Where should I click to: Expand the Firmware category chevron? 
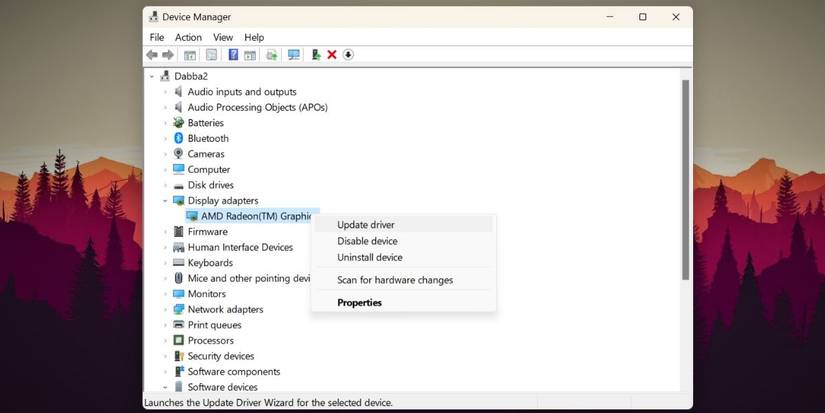point(165,231)
